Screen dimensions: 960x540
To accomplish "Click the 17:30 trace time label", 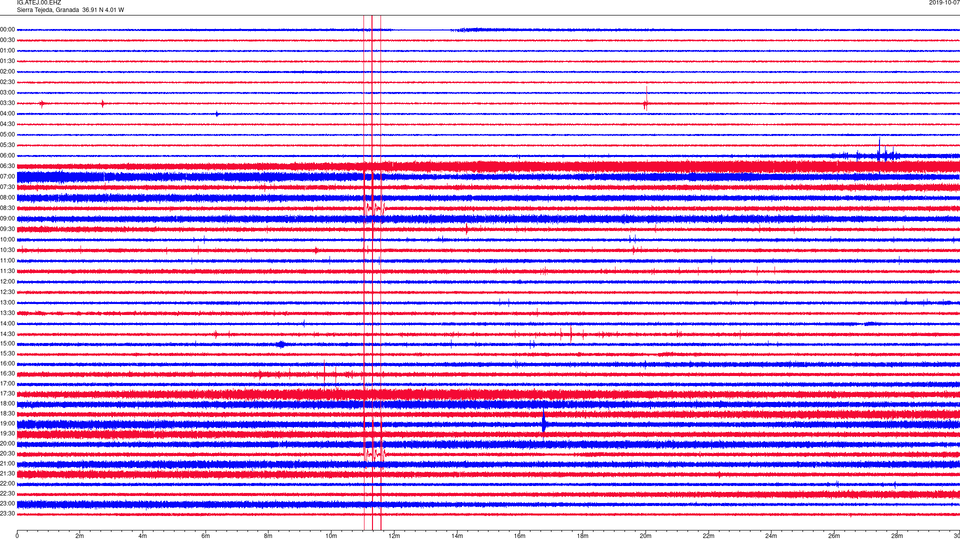I will point(7,394).
